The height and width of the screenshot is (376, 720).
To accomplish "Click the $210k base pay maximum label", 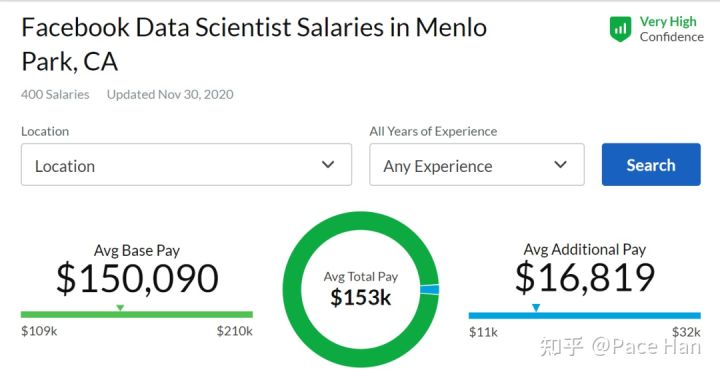I will click(235, 331).
